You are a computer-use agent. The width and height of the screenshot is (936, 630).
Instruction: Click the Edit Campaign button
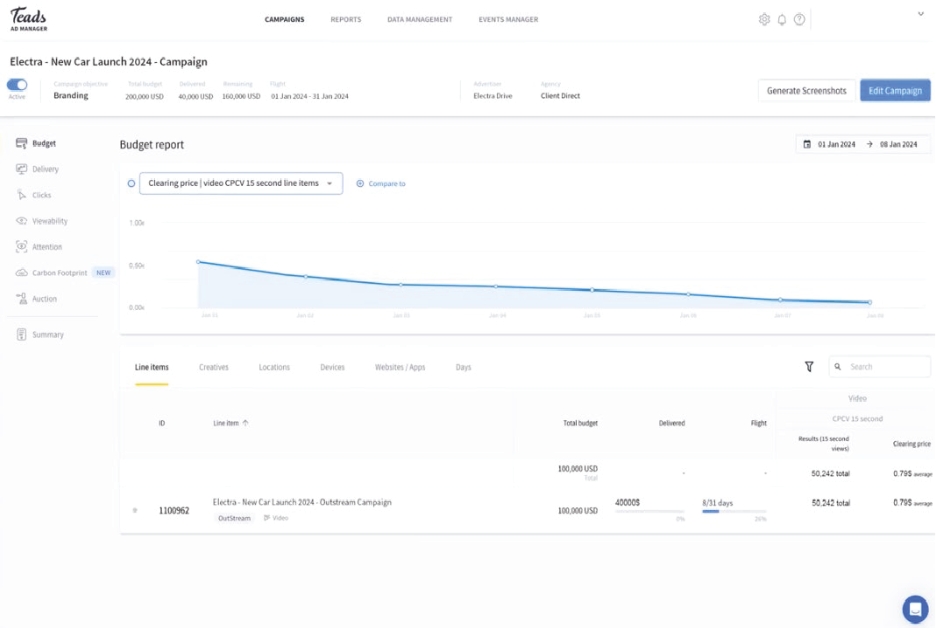coord(894,91)
